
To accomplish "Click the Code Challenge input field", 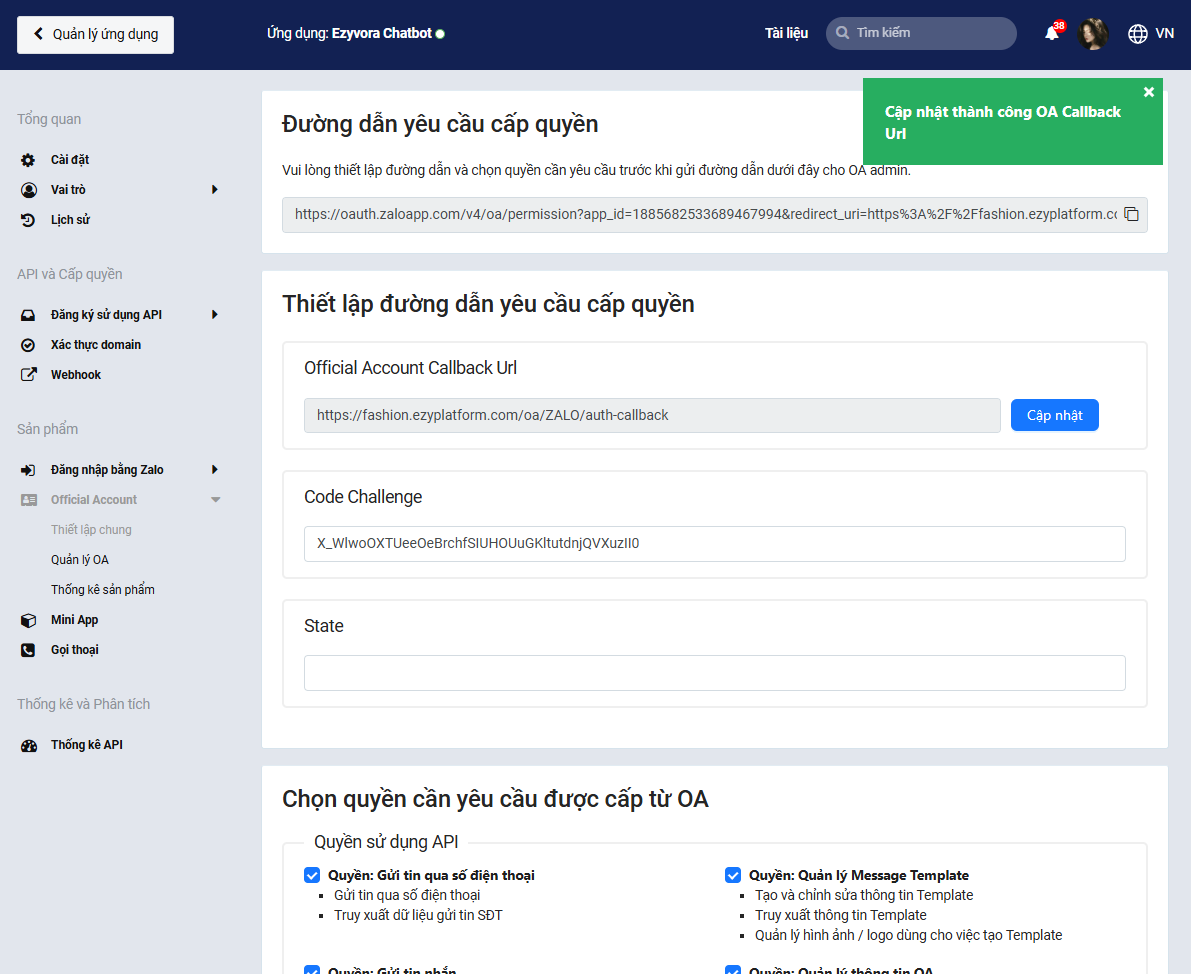I will (714, 544).
